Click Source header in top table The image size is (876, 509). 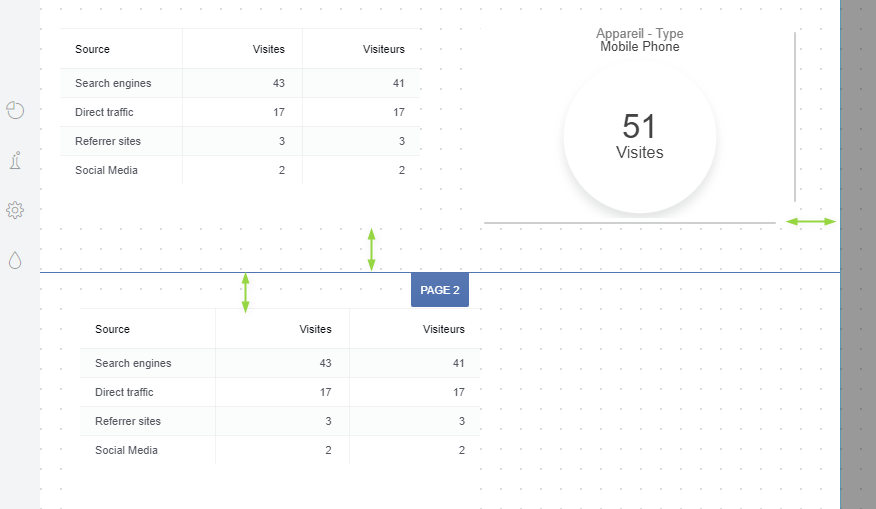[93, 49]
